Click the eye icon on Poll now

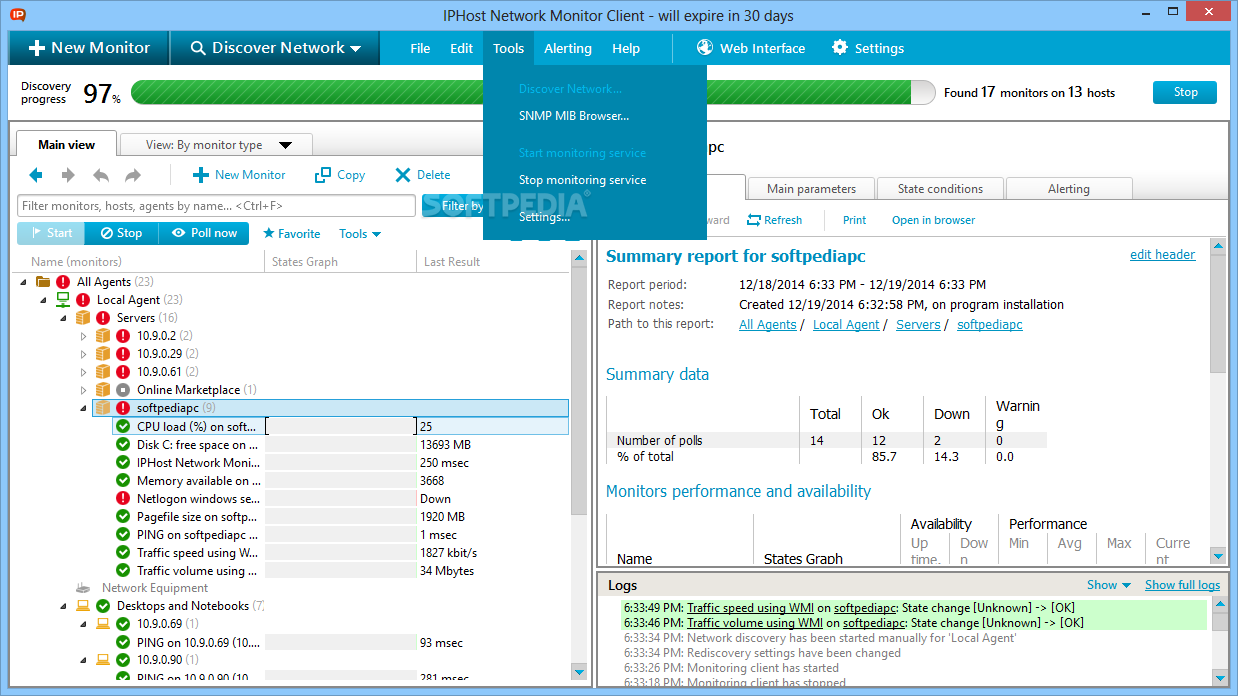(x=178, y=233)
